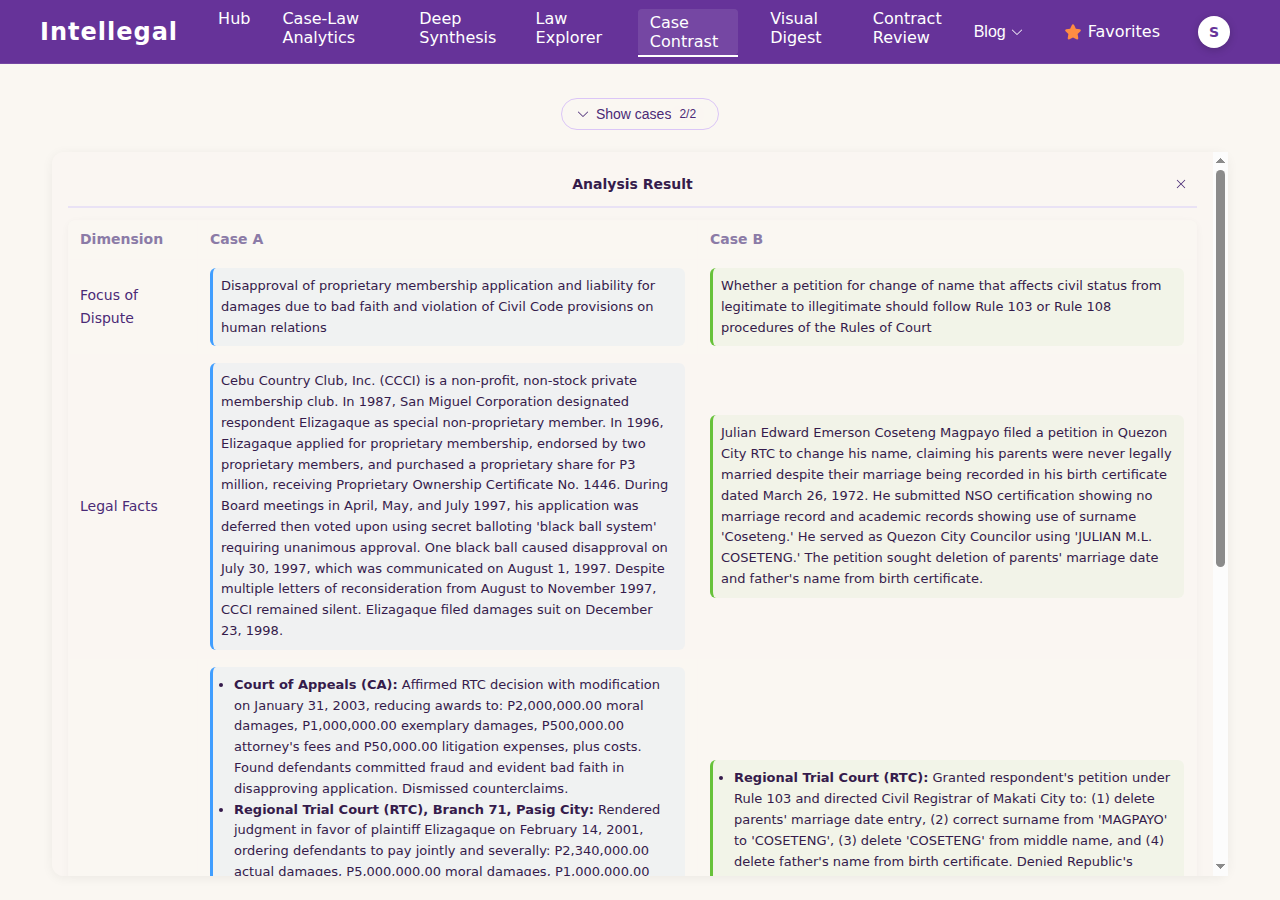The height and width of the screenshot is (900, 1280).
Task: Open Visual Digest
Action: [795, 28]
